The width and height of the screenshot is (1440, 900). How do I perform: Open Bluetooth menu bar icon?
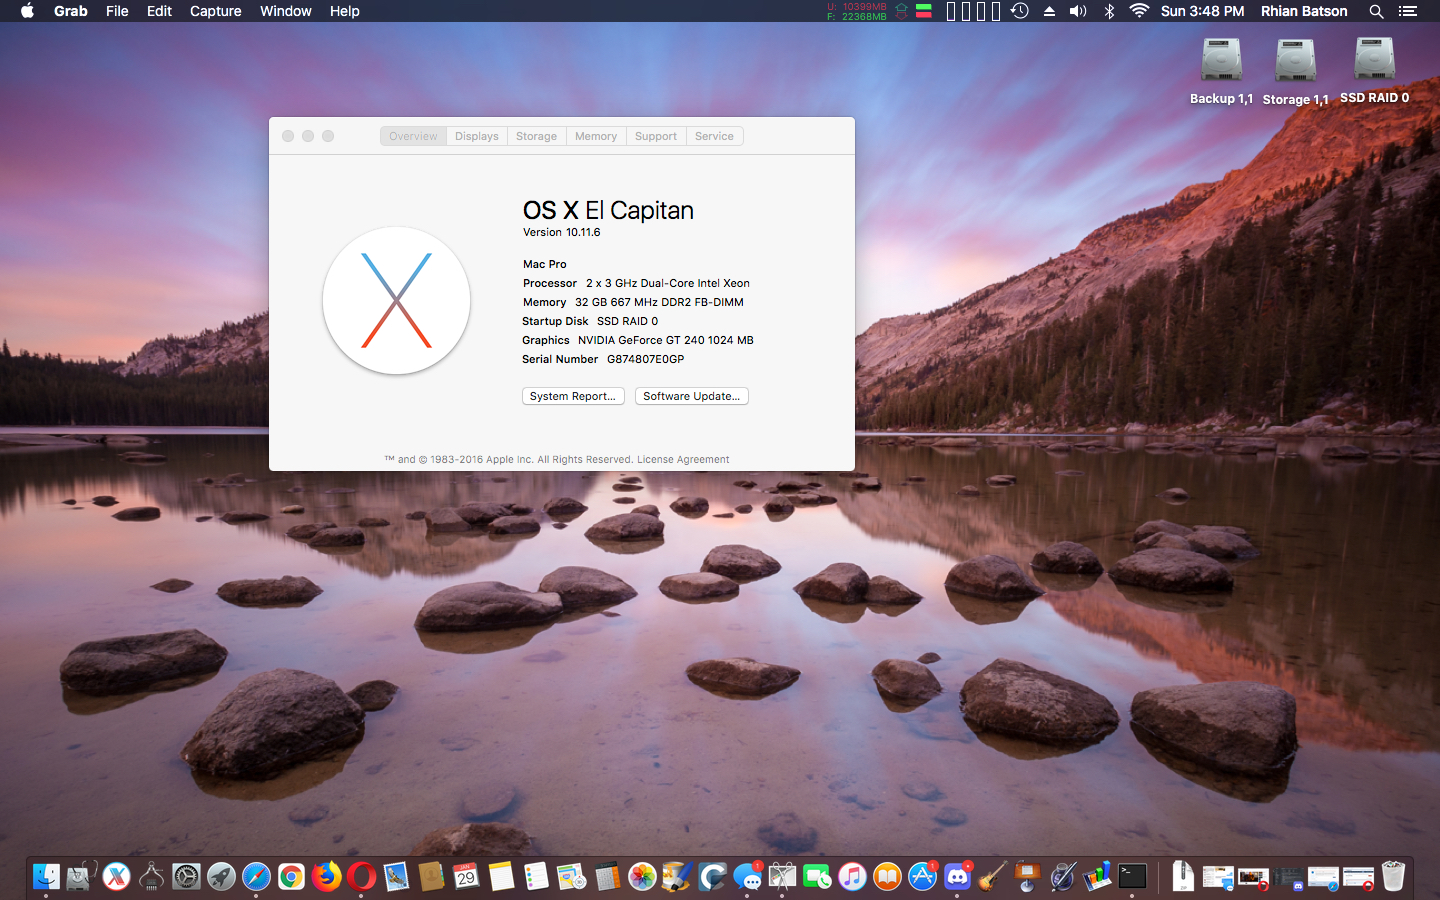1109,11
